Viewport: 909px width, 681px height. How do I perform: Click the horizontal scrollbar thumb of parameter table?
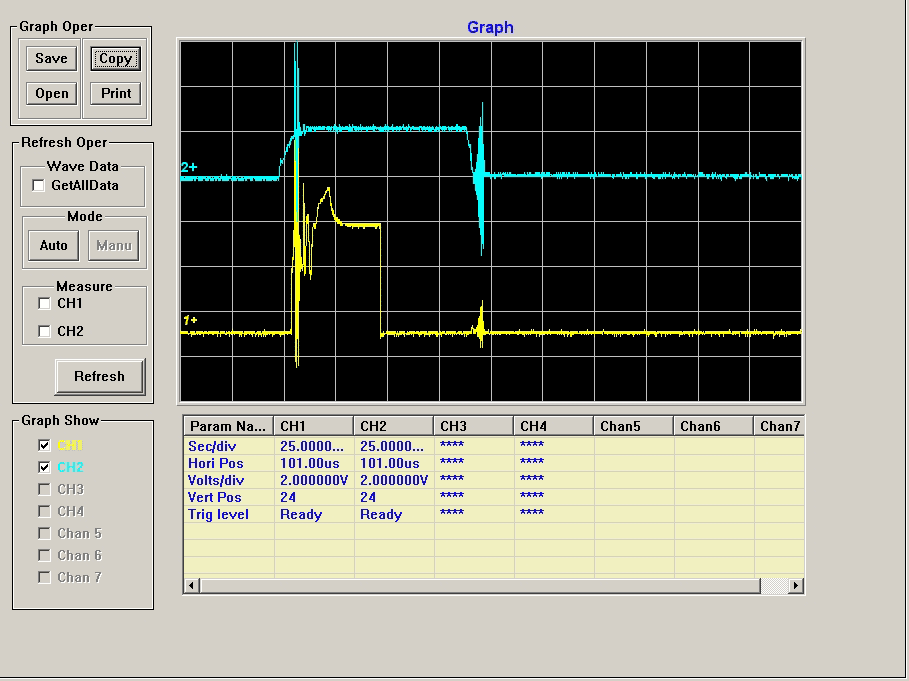coord(480,585)
